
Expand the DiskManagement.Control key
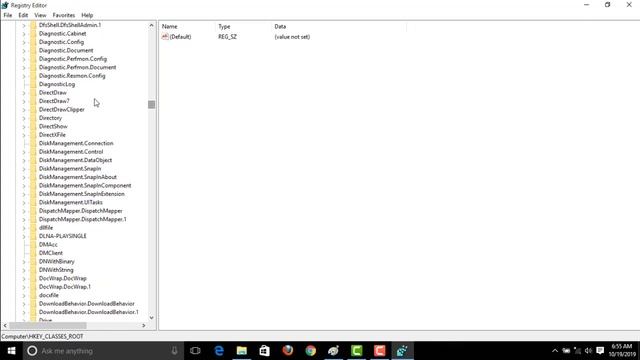pyautogui.click(x=24, y=152)
